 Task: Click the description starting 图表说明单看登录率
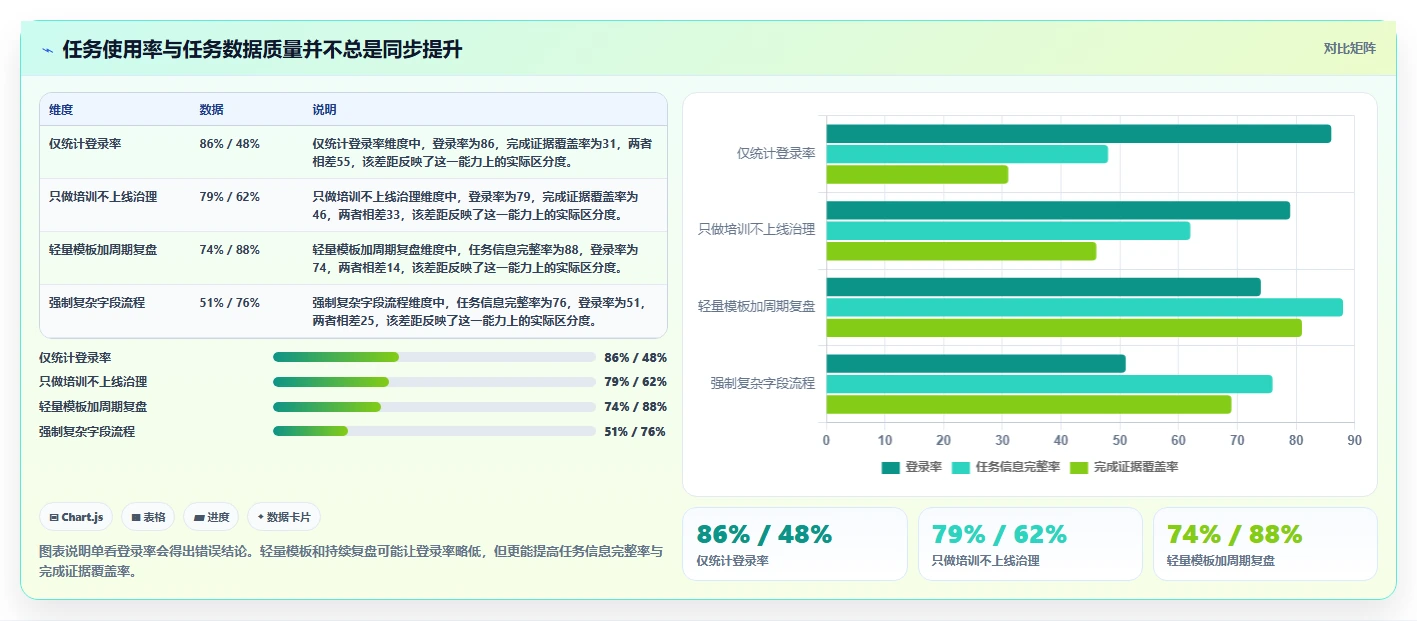(x=351, y=561)
